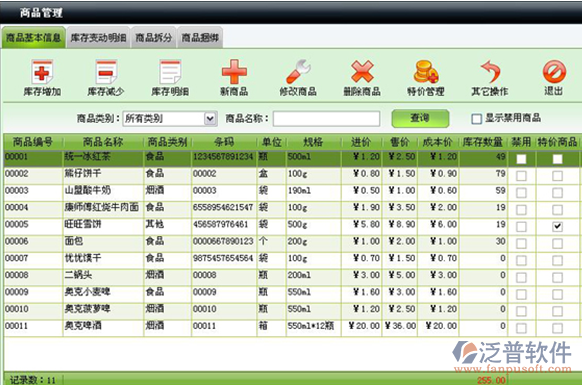Click the 其它操作 arrow icon
The height and width of the screenshot is (385, 582).
(490, 72)
